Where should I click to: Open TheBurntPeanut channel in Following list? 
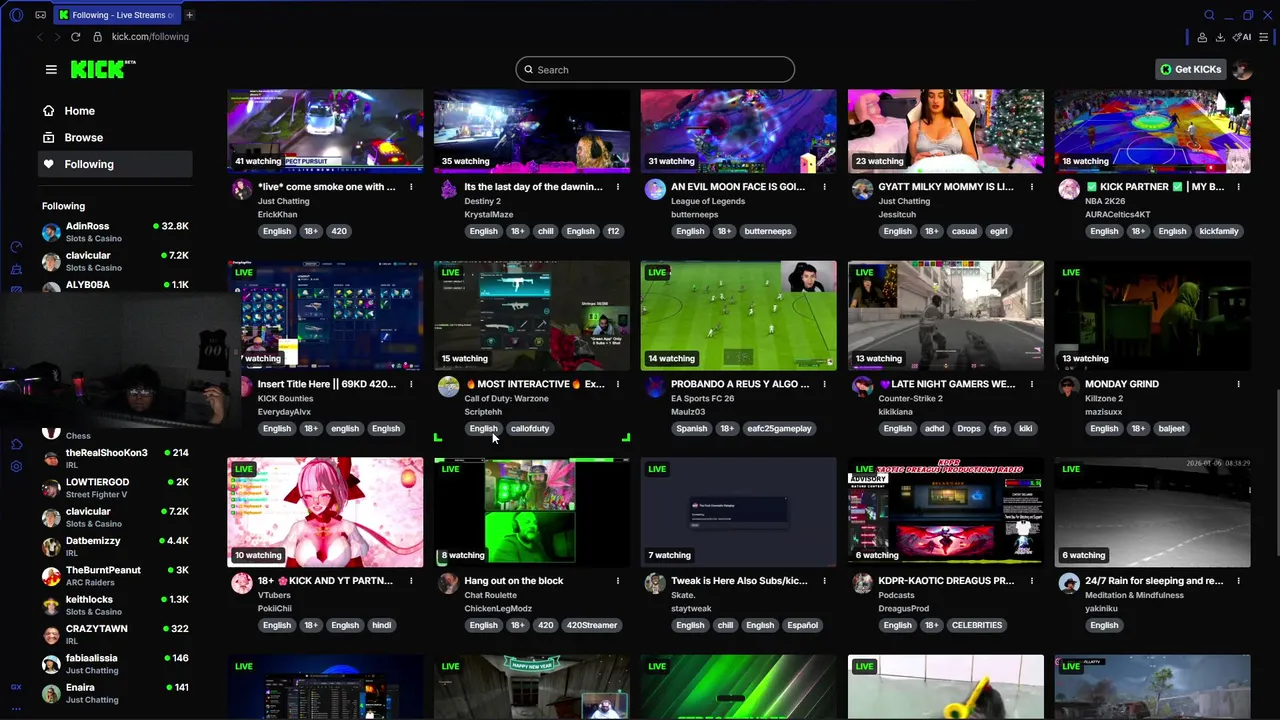coord(115,576)
